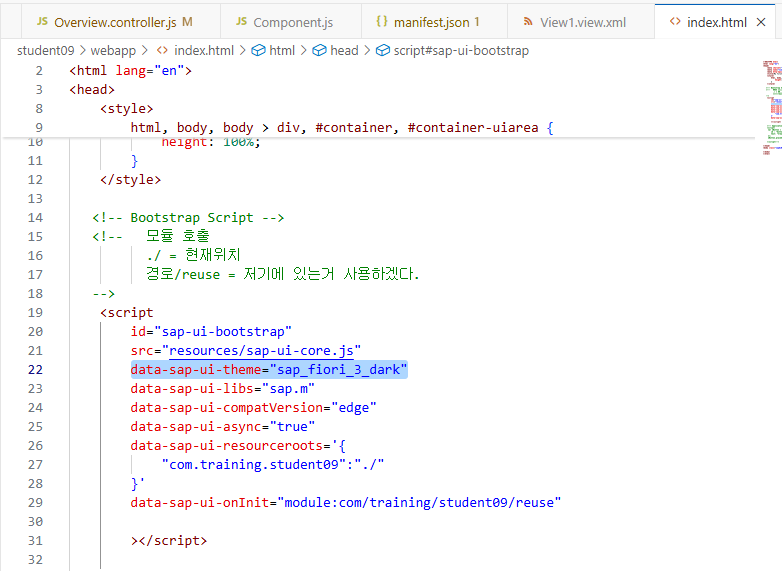Click the opening <script tag text
Image resolution: width=782 pixels, height=571 pixels.
[127, 313]
